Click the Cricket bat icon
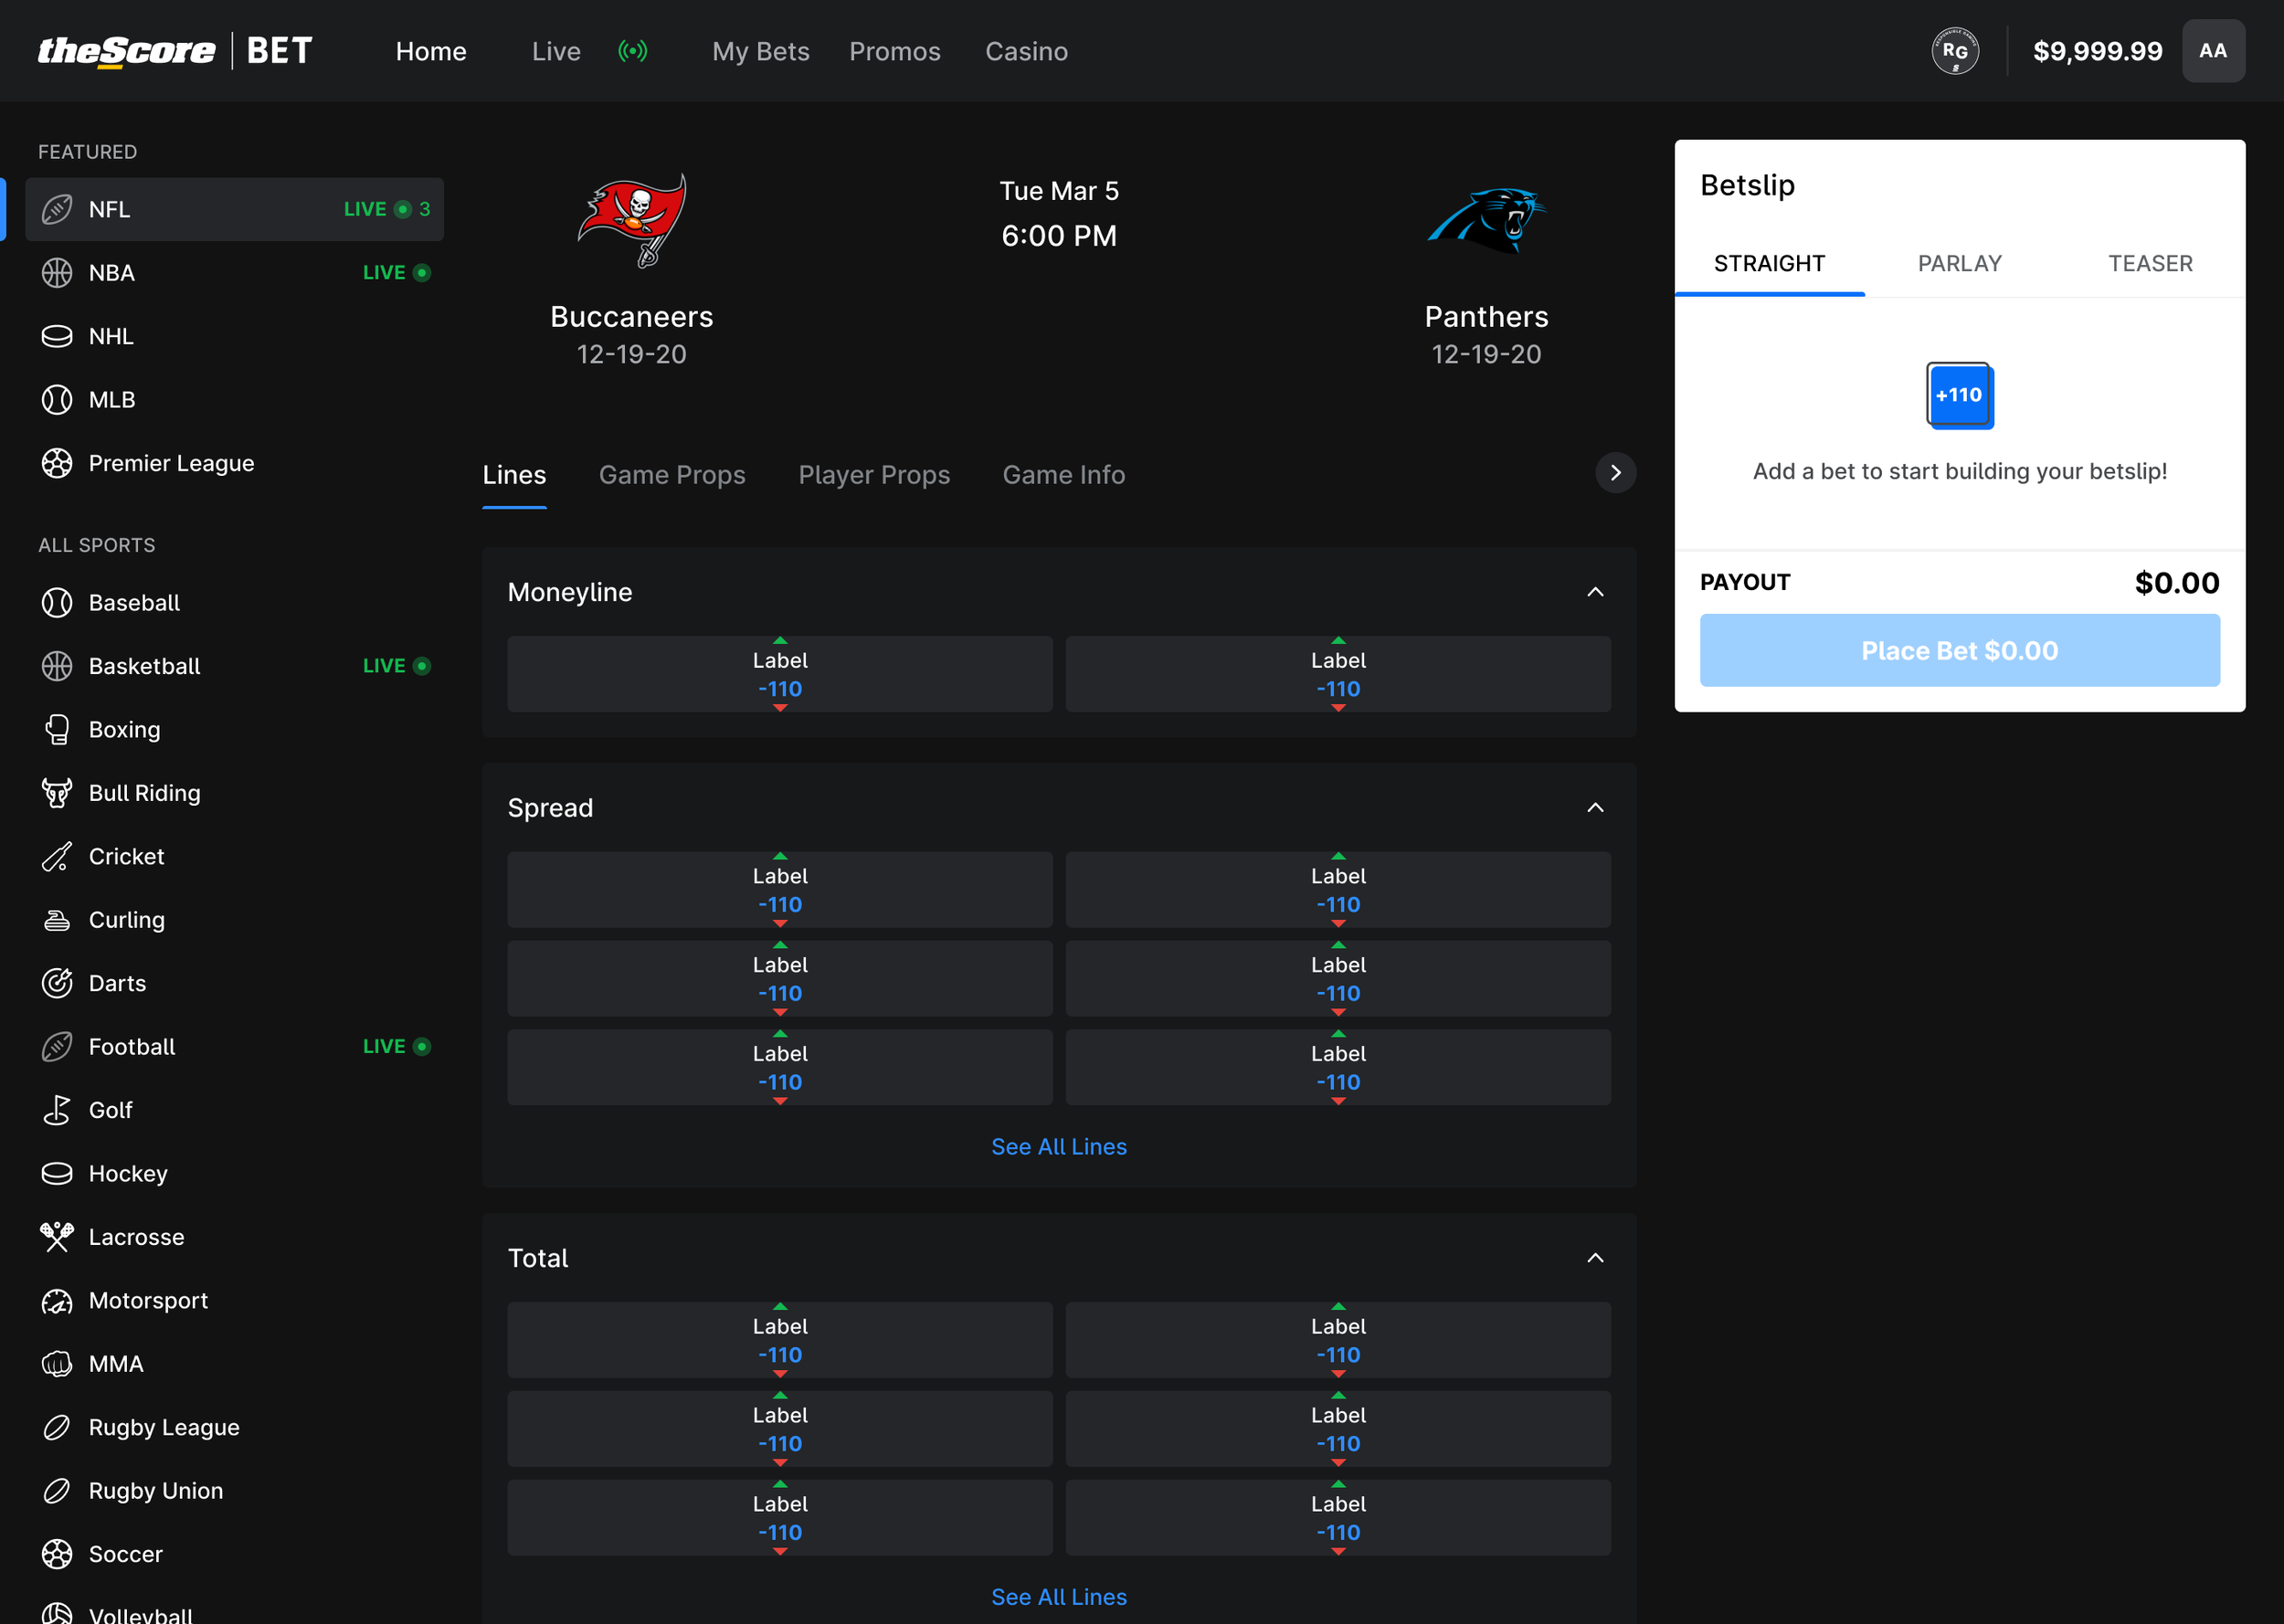Screen dimensions: 2284x1624 tap(57, 857)
